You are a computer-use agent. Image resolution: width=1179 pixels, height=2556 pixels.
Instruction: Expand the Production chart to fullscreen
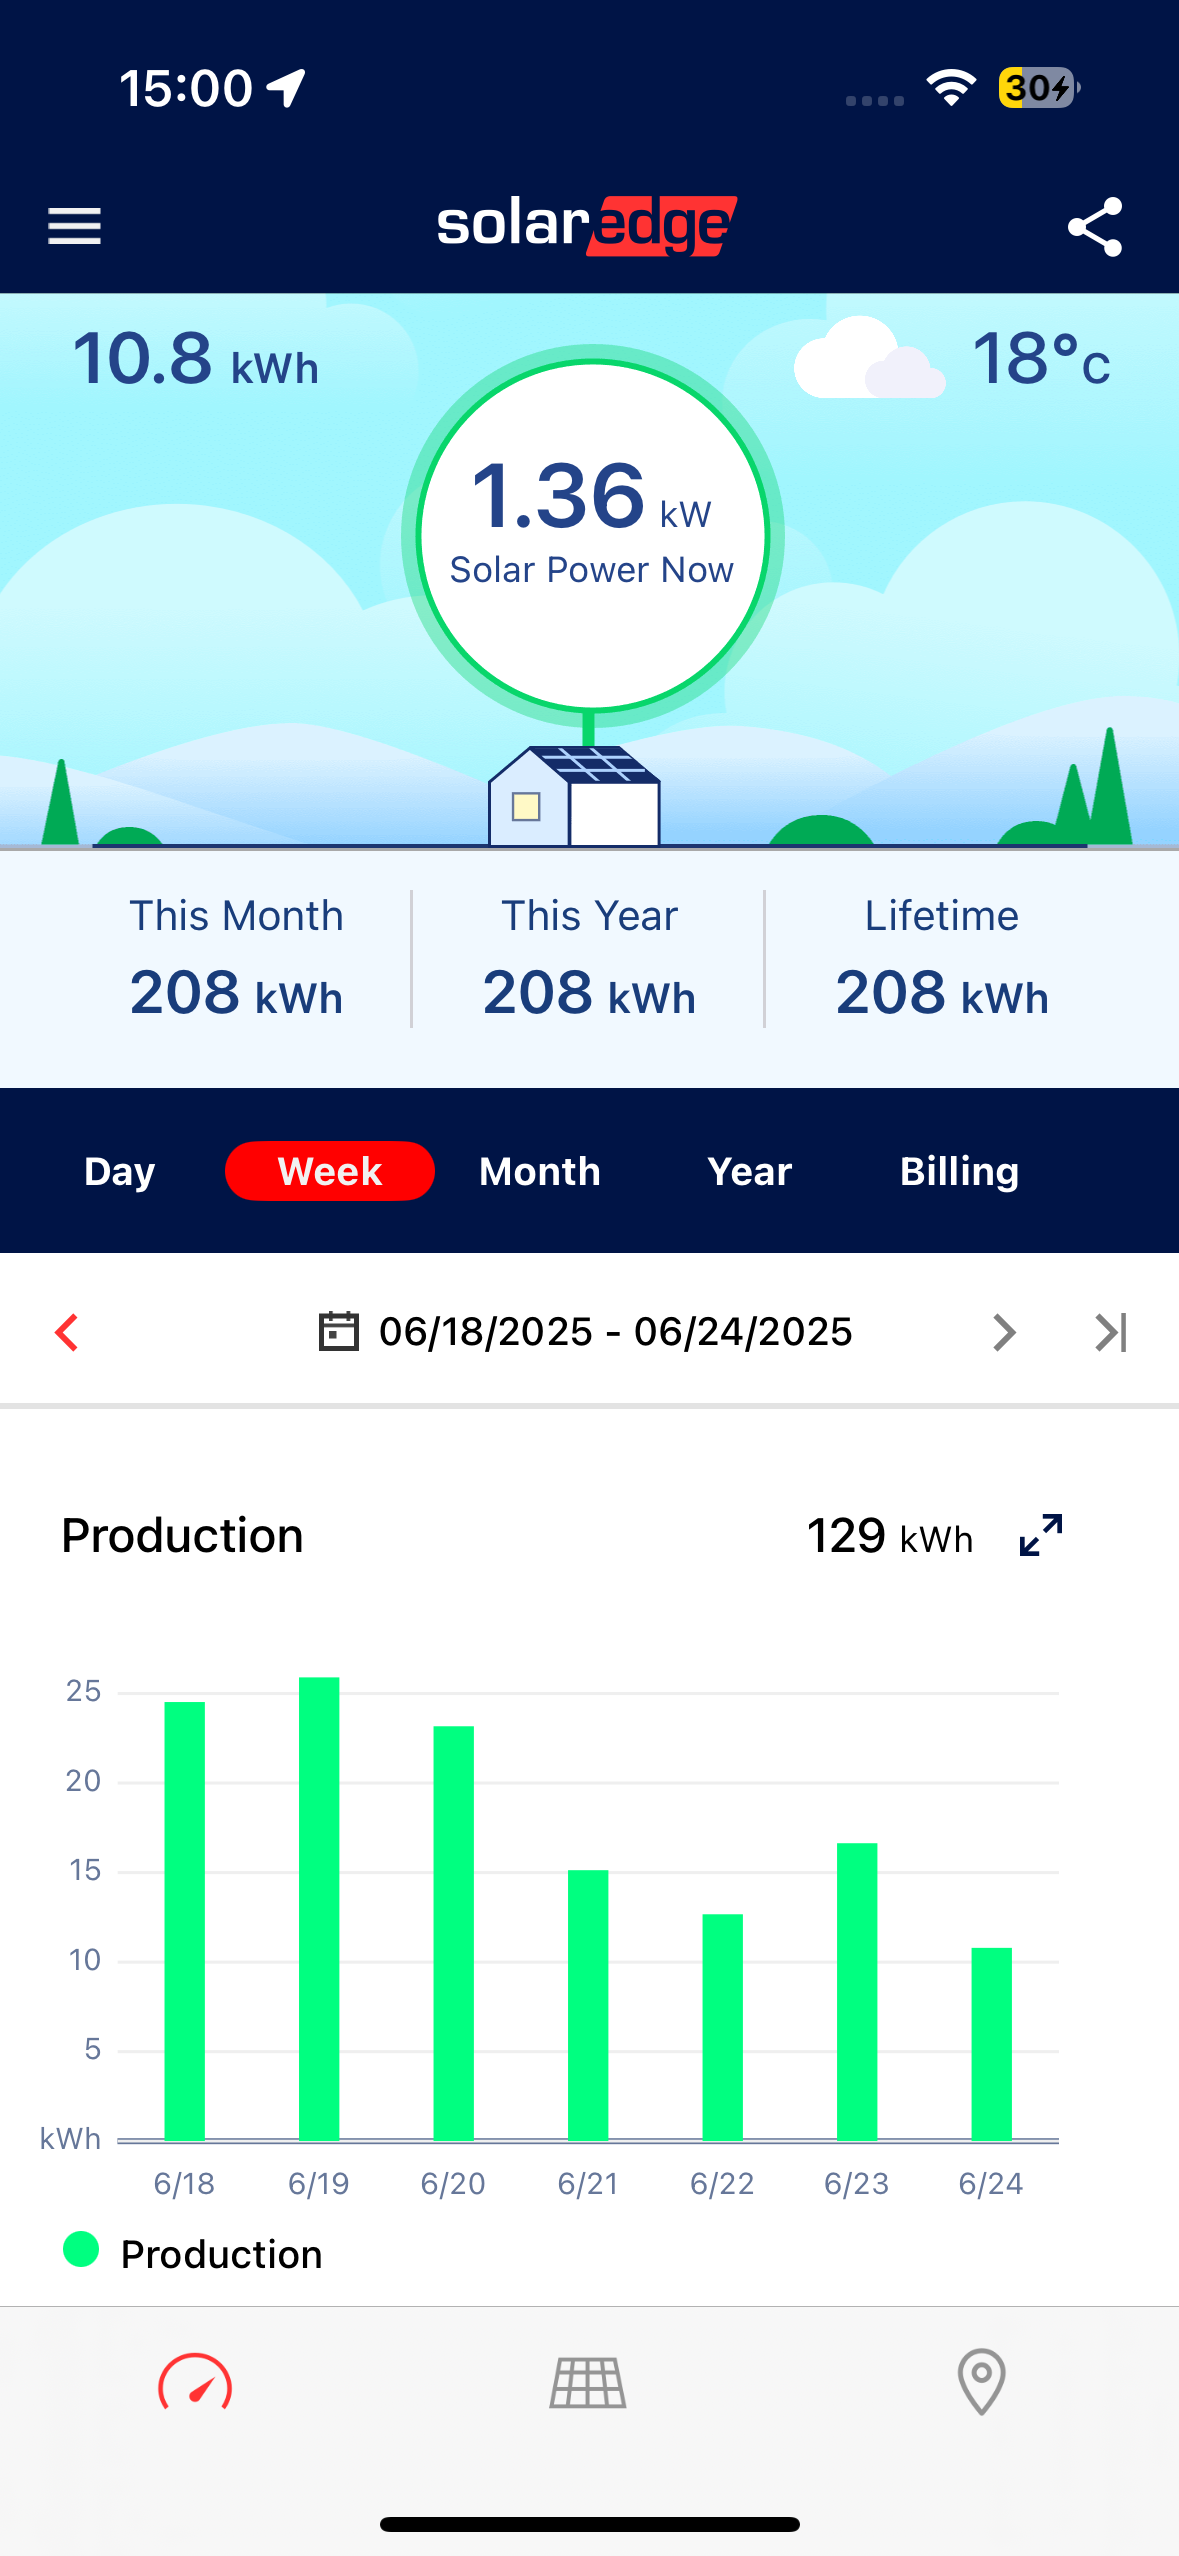coord(1040,1535)
